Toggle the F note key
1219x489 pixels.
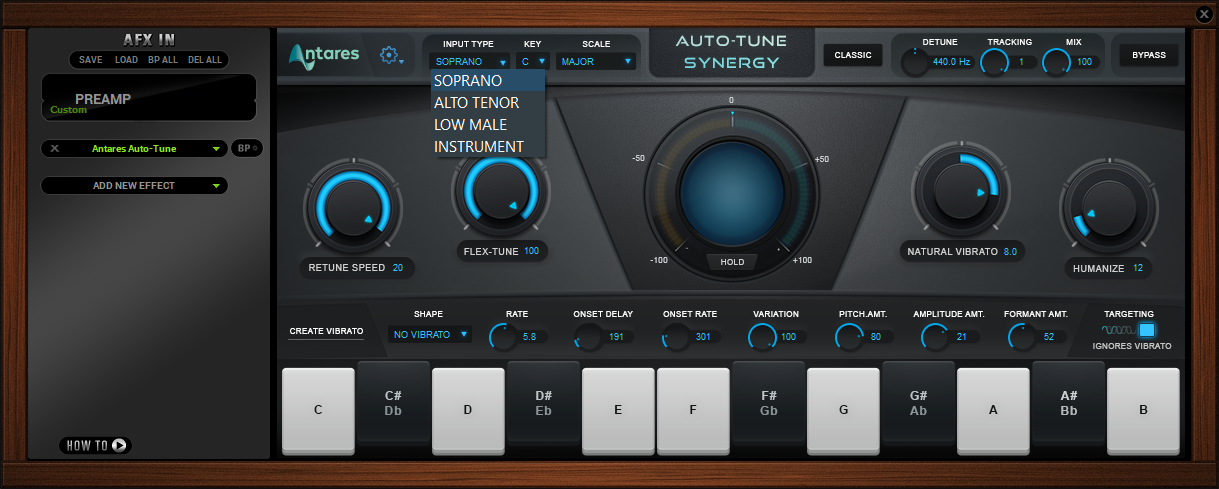(x=693, y=409)
